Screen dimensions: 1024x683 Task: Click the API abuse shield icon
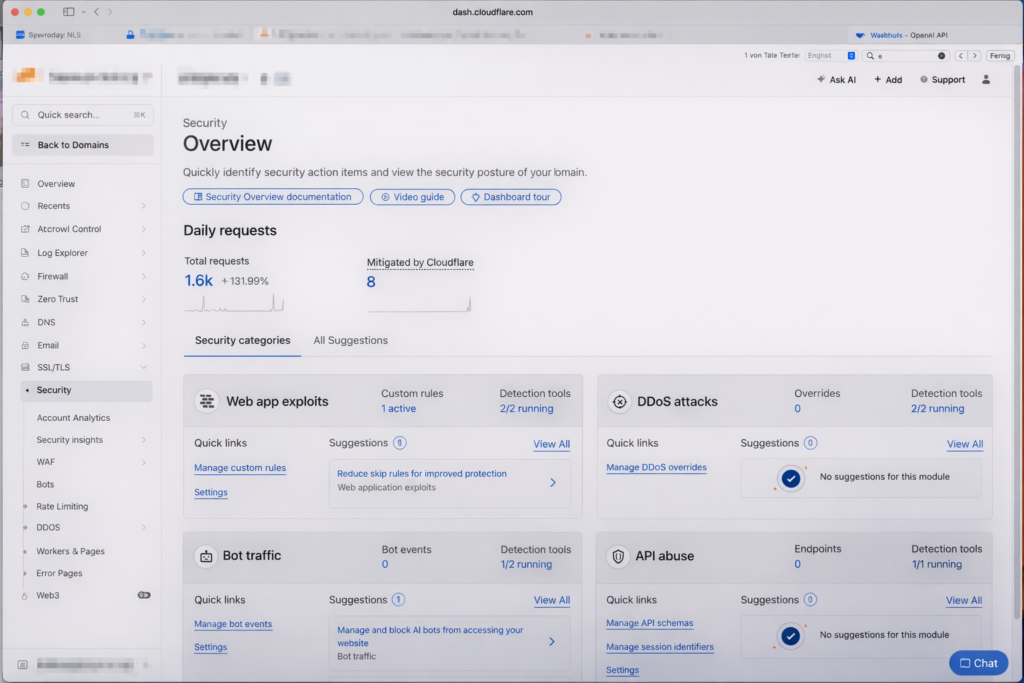618,556
